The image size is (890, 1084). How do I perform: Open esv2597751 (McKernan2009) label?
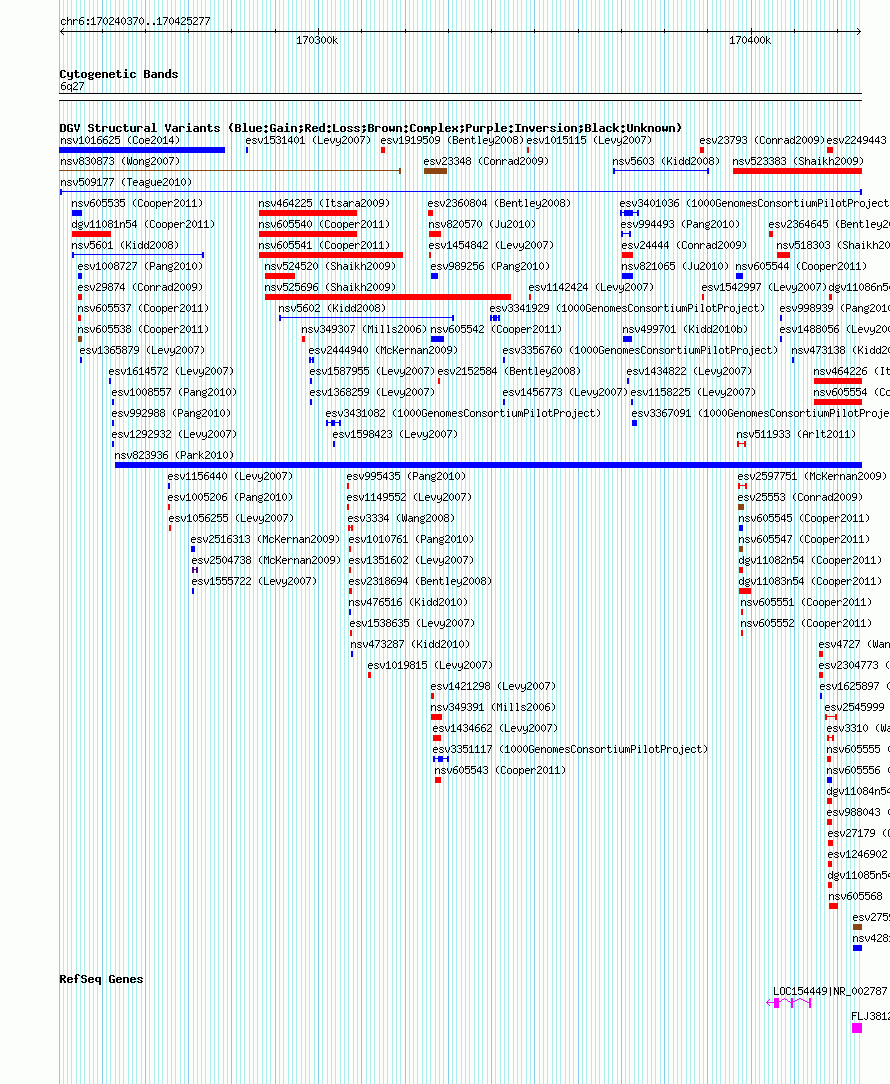click(812, 476)
